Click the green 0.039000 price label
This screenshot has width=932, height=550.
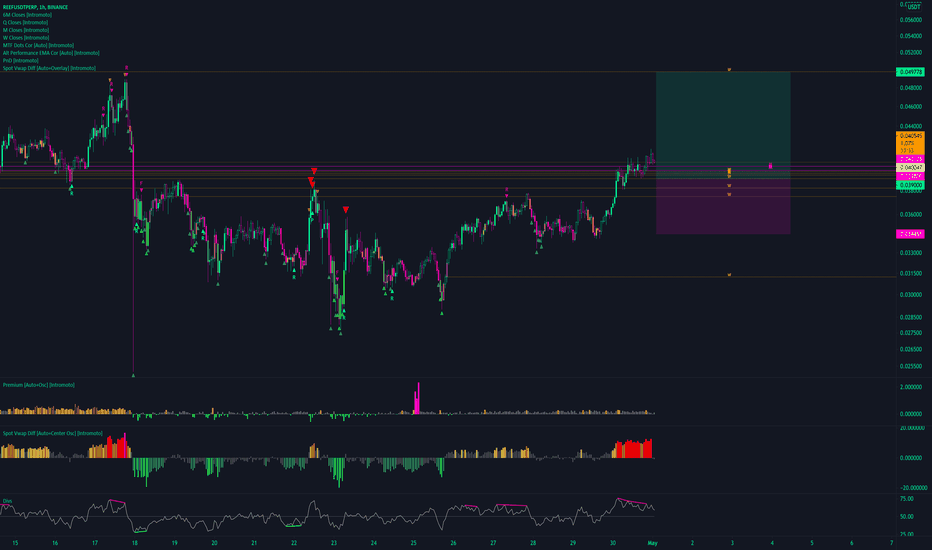[x=910, y=186]
